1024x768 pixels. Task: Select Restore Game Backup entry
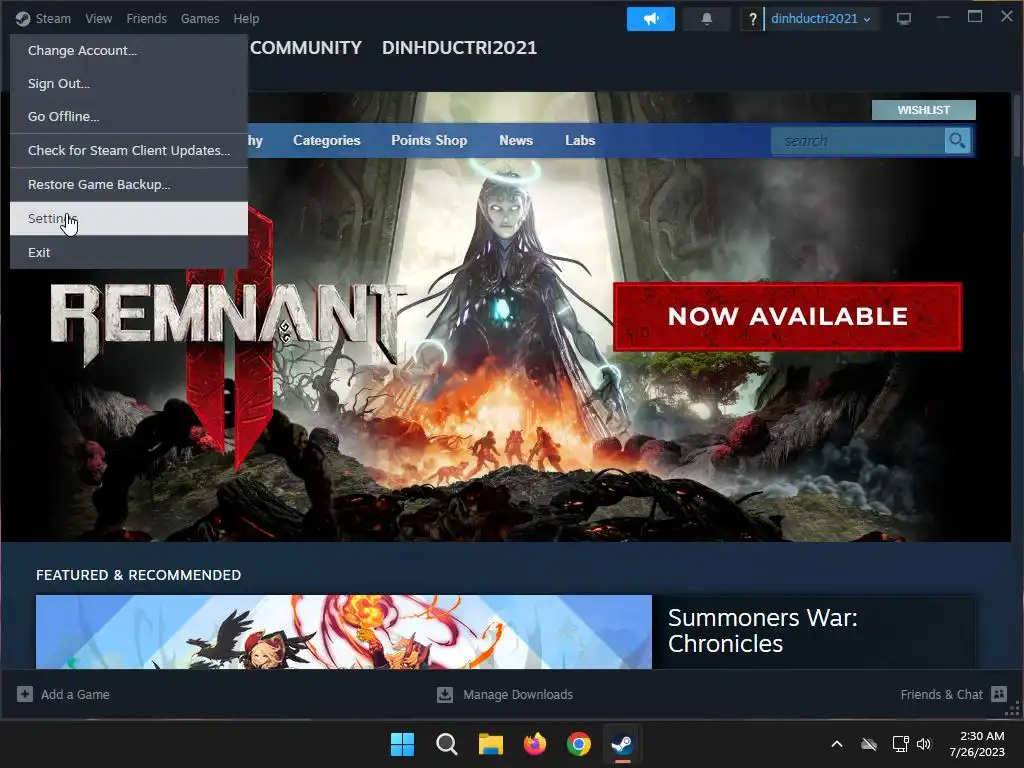tap(129, 184)
